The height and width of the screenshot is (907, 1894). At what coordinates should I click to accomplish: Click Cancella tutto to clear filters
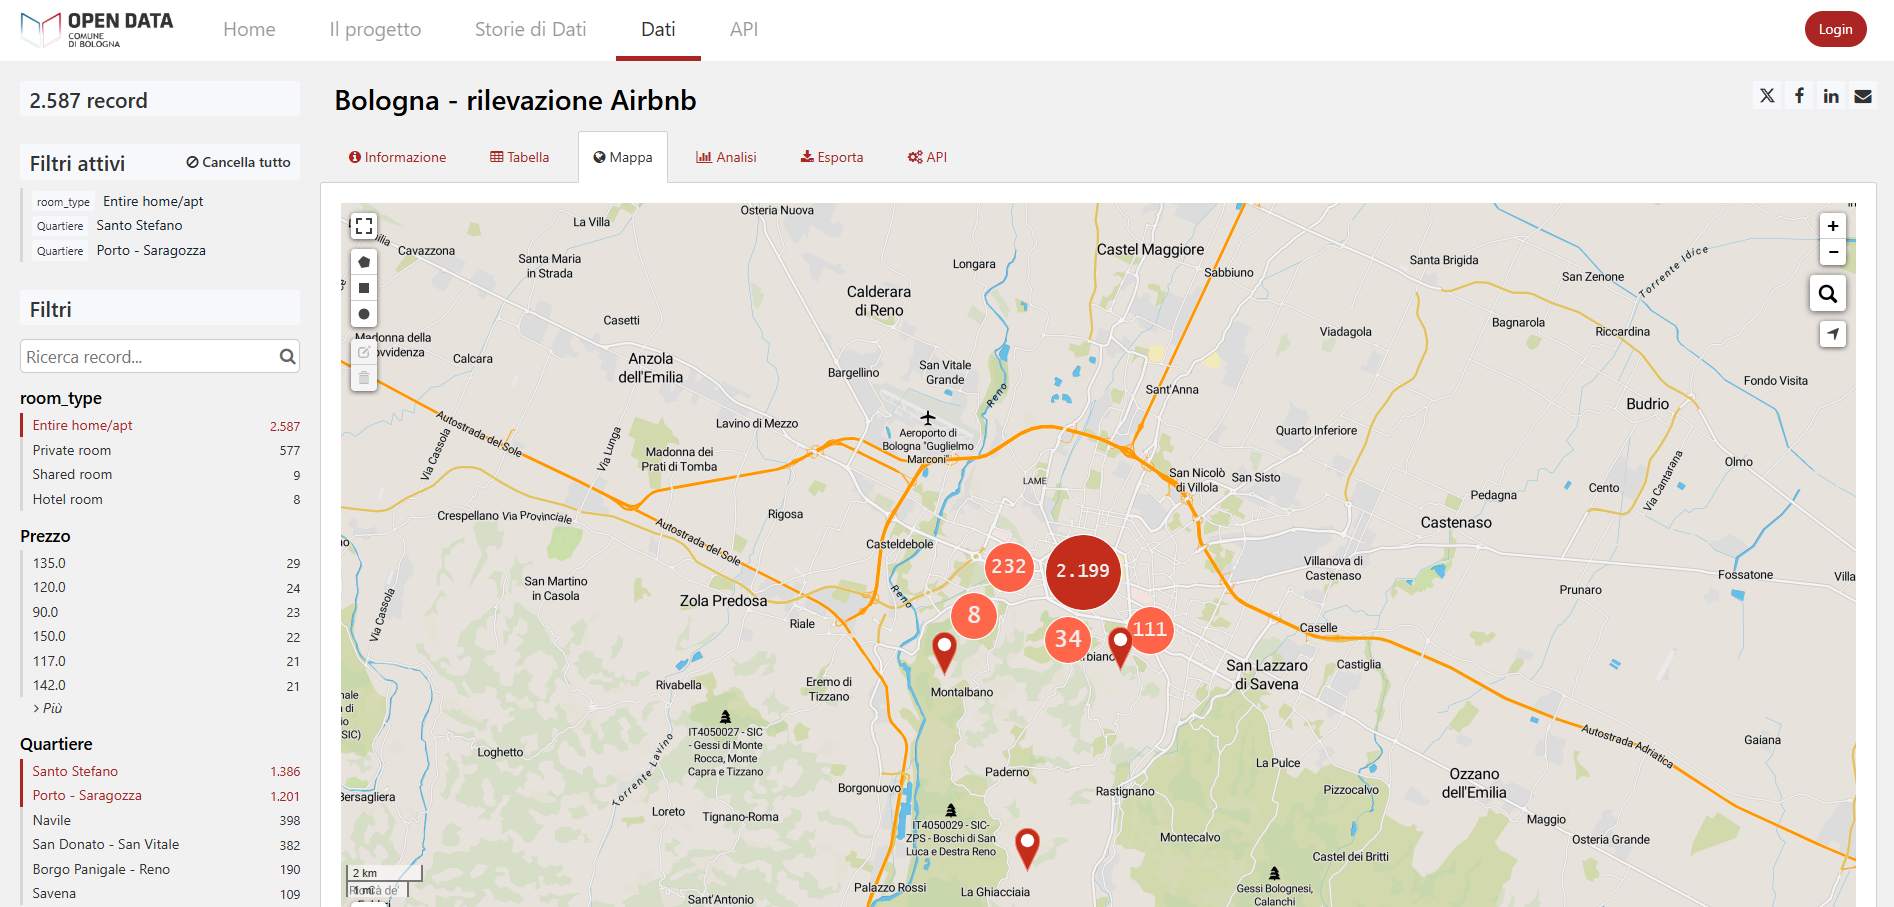pyautogui.click(x=238, y=162)
